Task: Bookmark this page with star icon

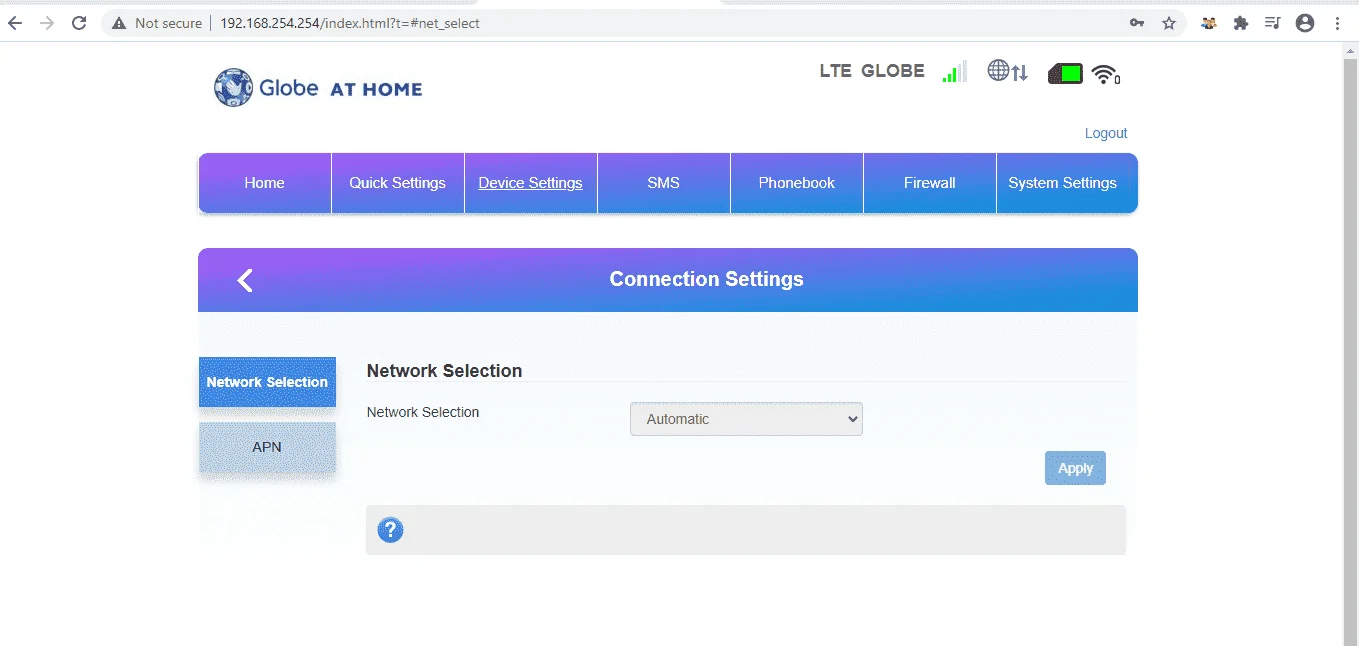Action: [x=1169, y=23]
